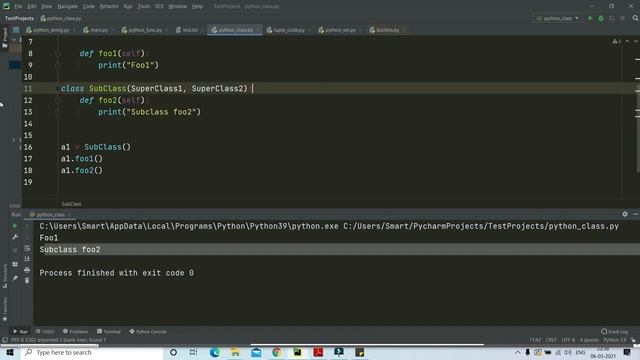Click the Soft-Wrap icon in Run panel
This screenshot has width=640, height=360.
(27, 248)
